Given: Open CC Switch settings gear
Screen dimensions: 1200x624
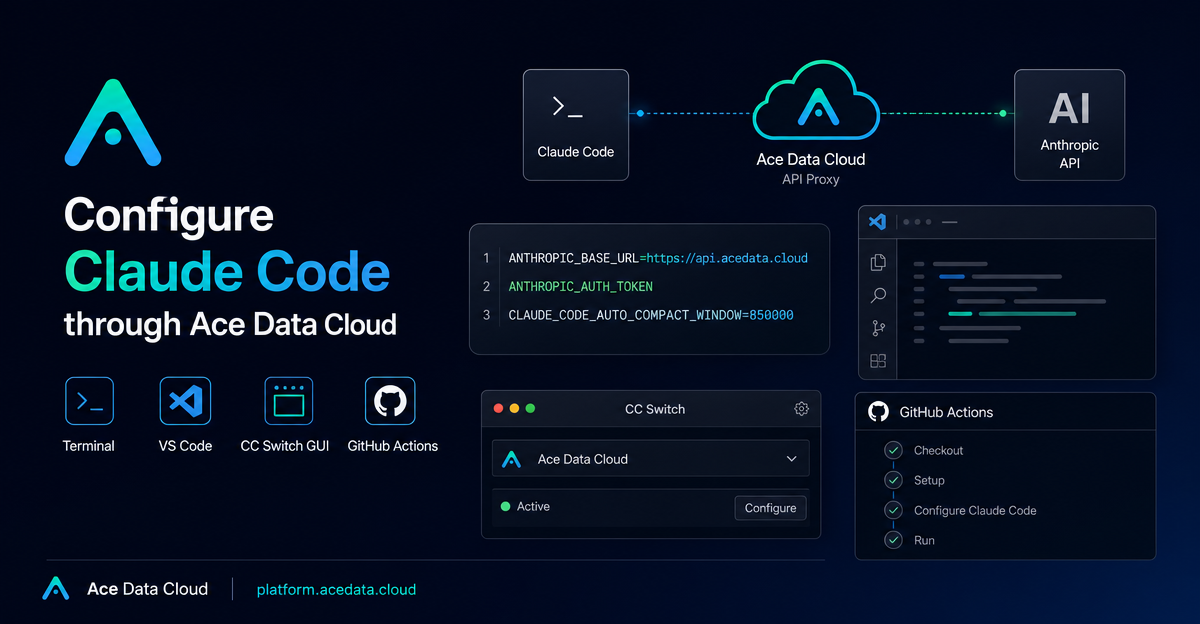Looking at the screenshot, I should point(801,409).
